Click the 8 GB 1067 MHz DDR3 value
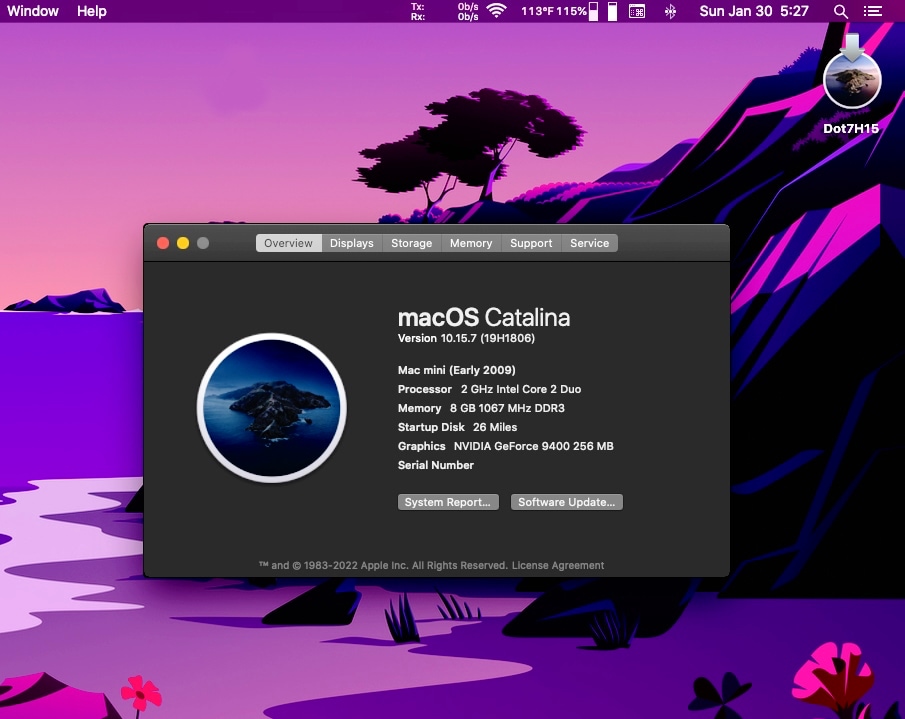 click(x=507, y=408)
